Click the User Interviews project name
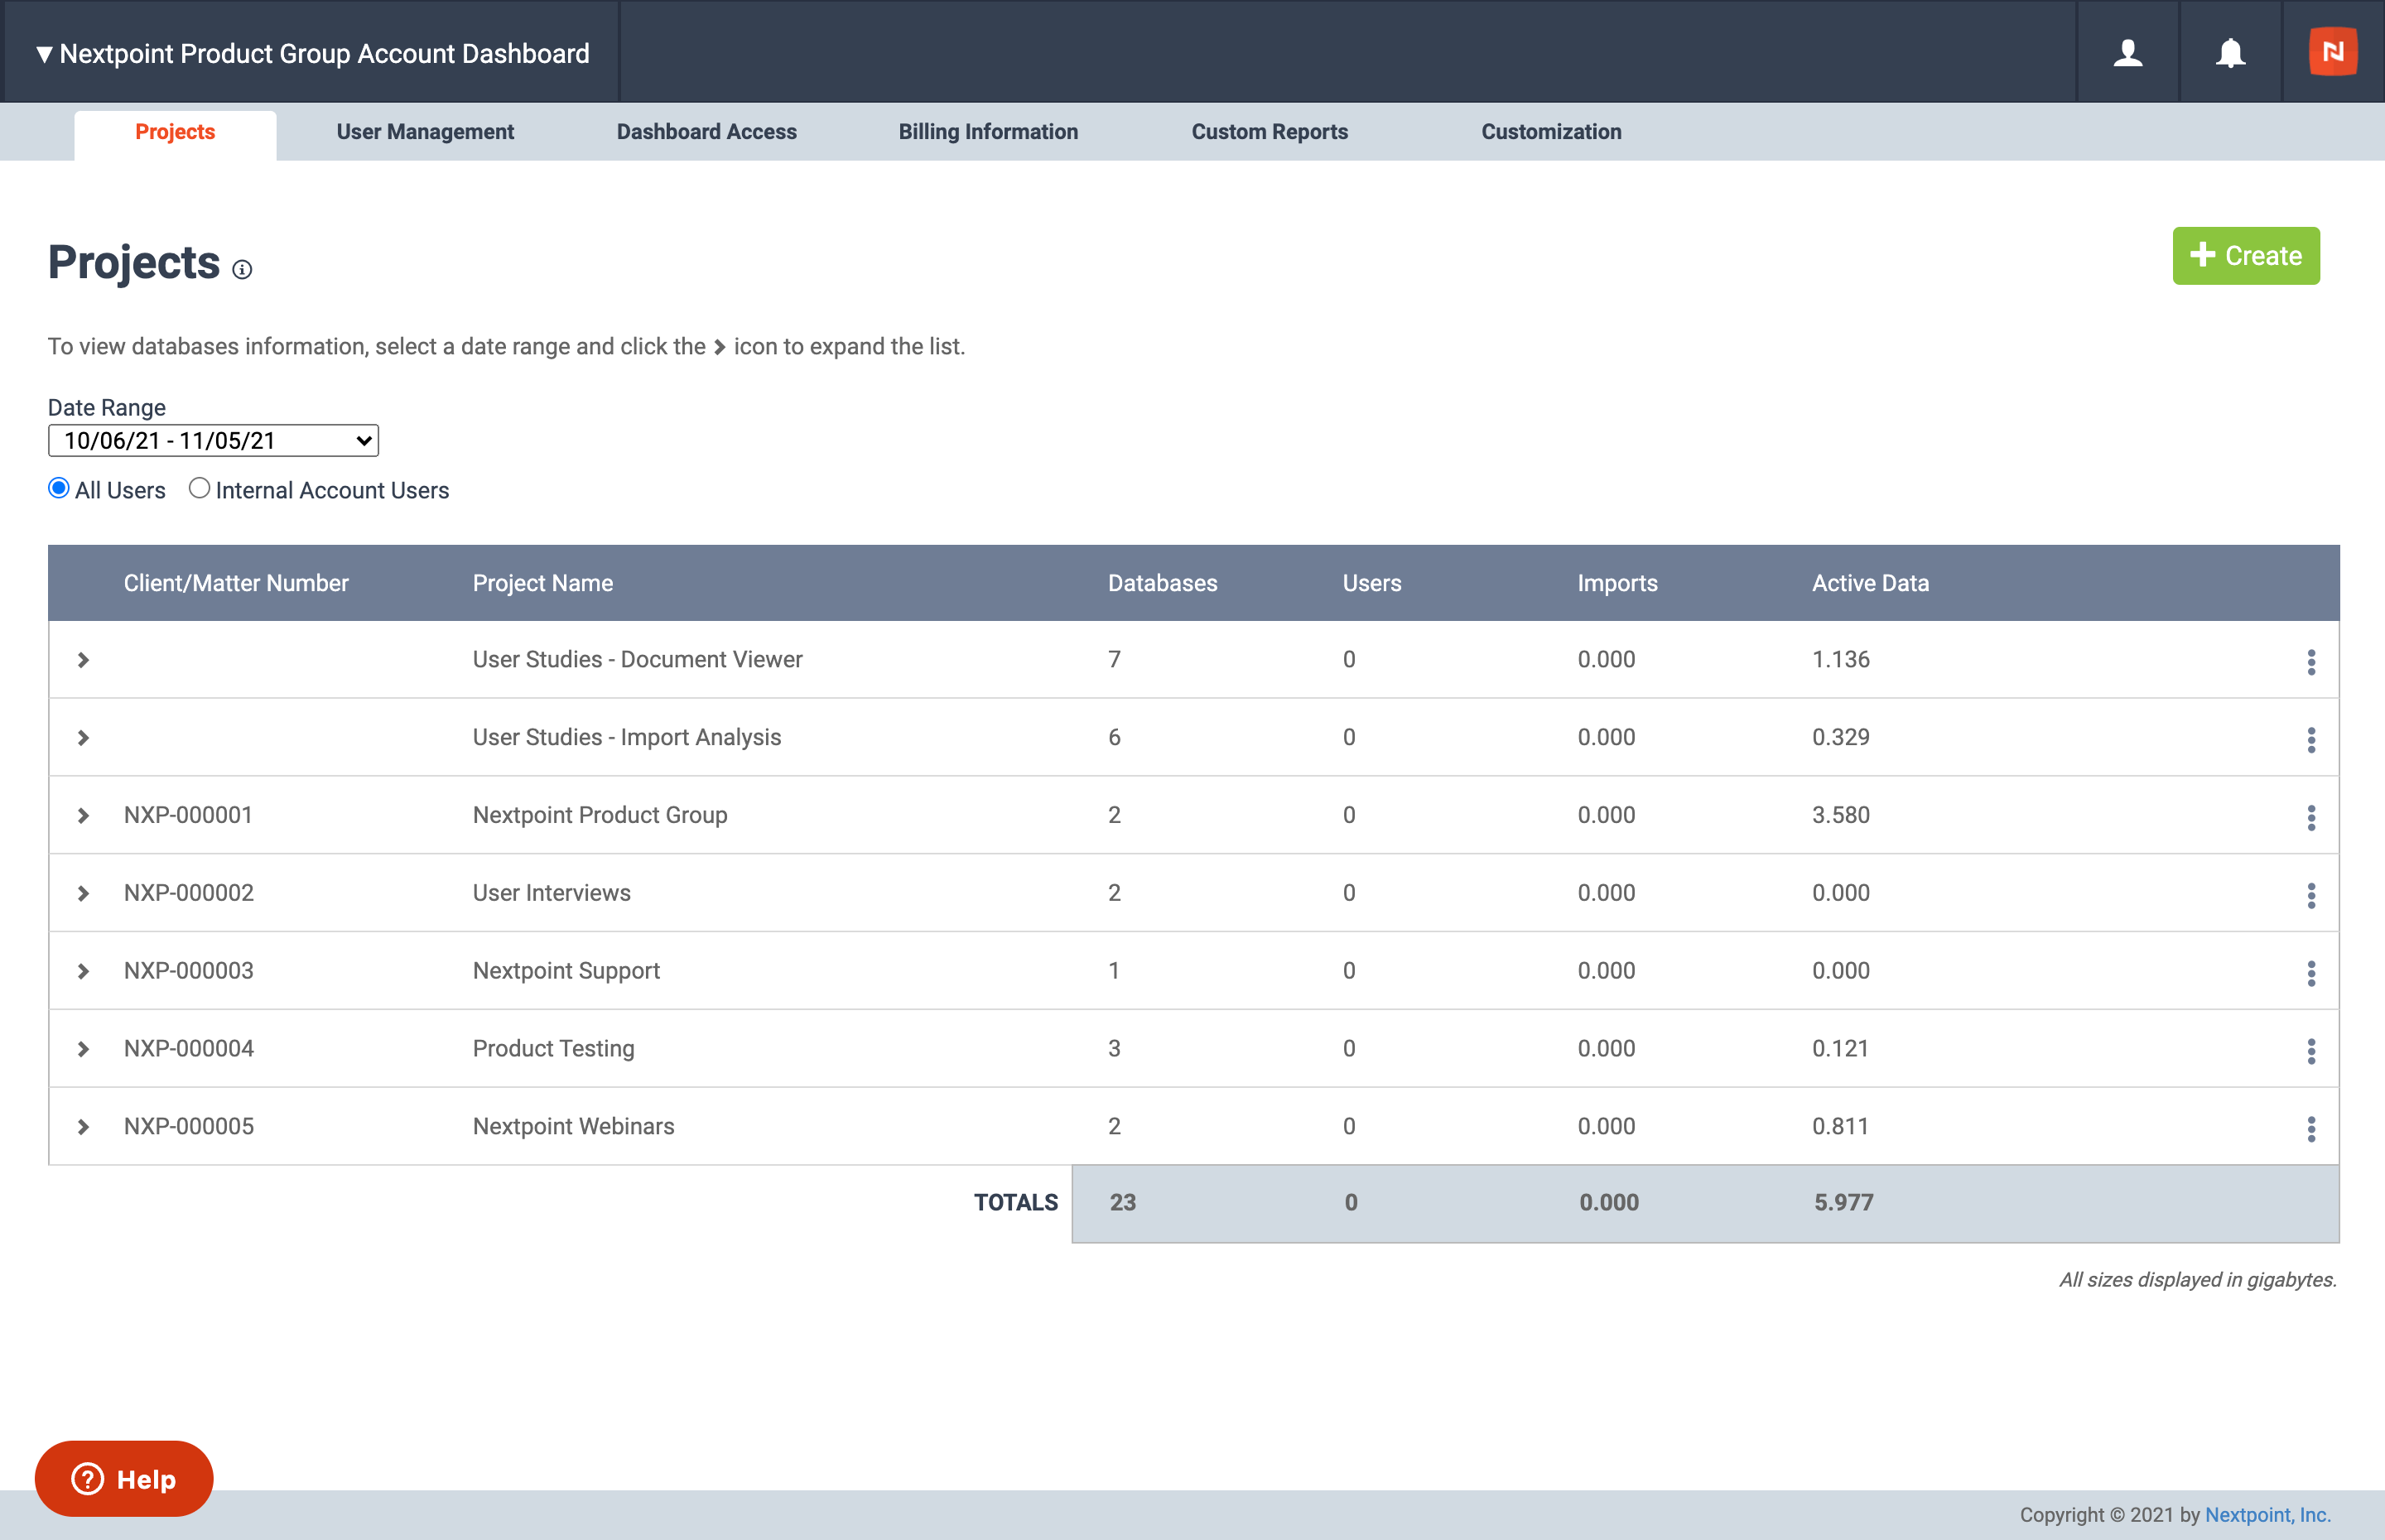 [x=552, y=893]
